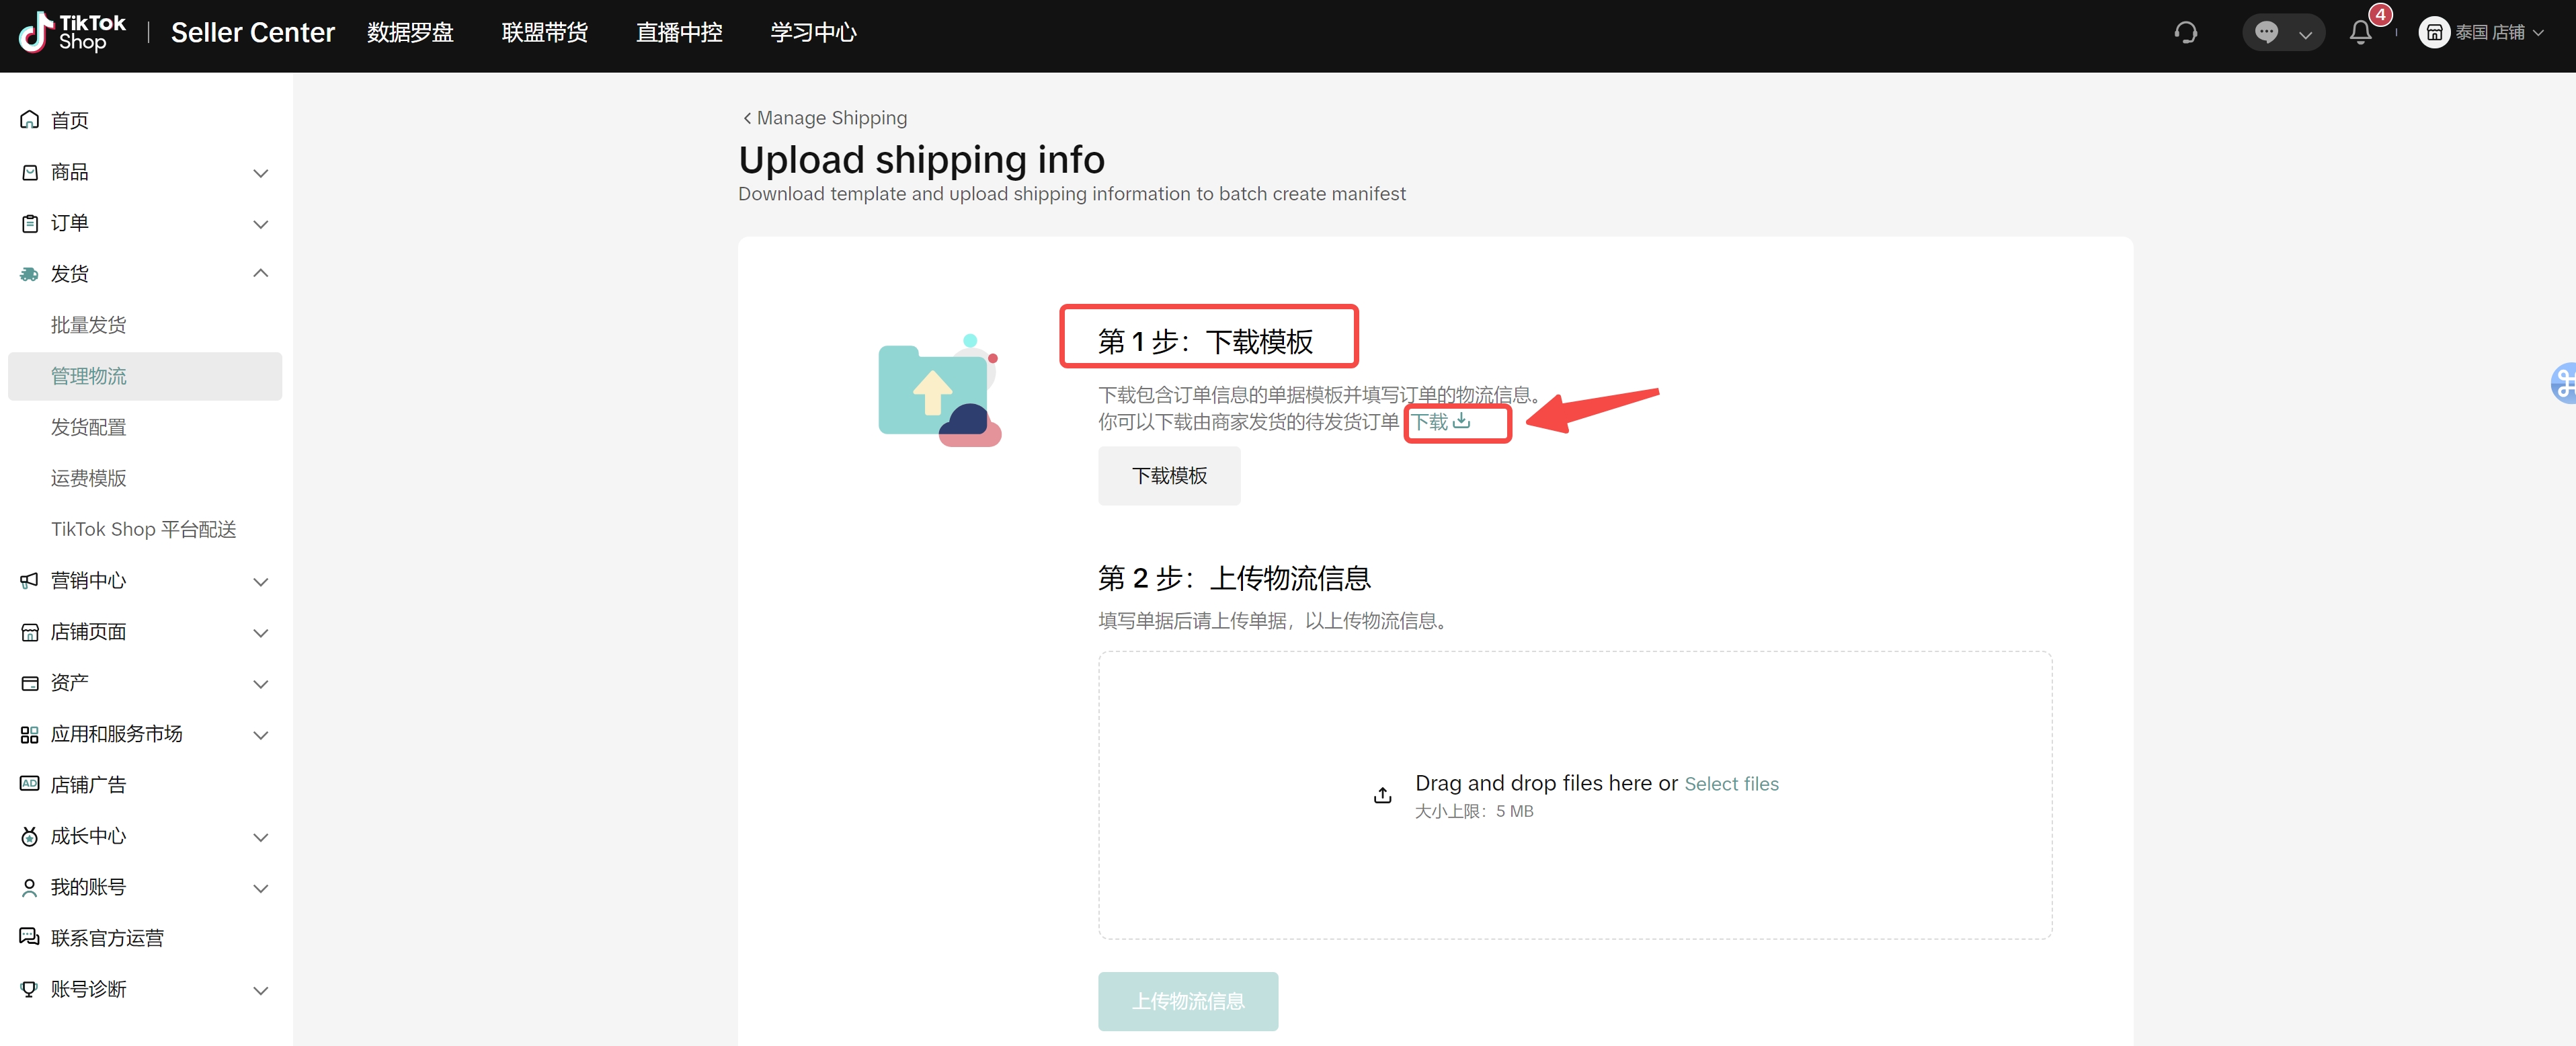Click Select files link in upload area
This screenshot has height=1046, width=2576.
pos(1731,784)
